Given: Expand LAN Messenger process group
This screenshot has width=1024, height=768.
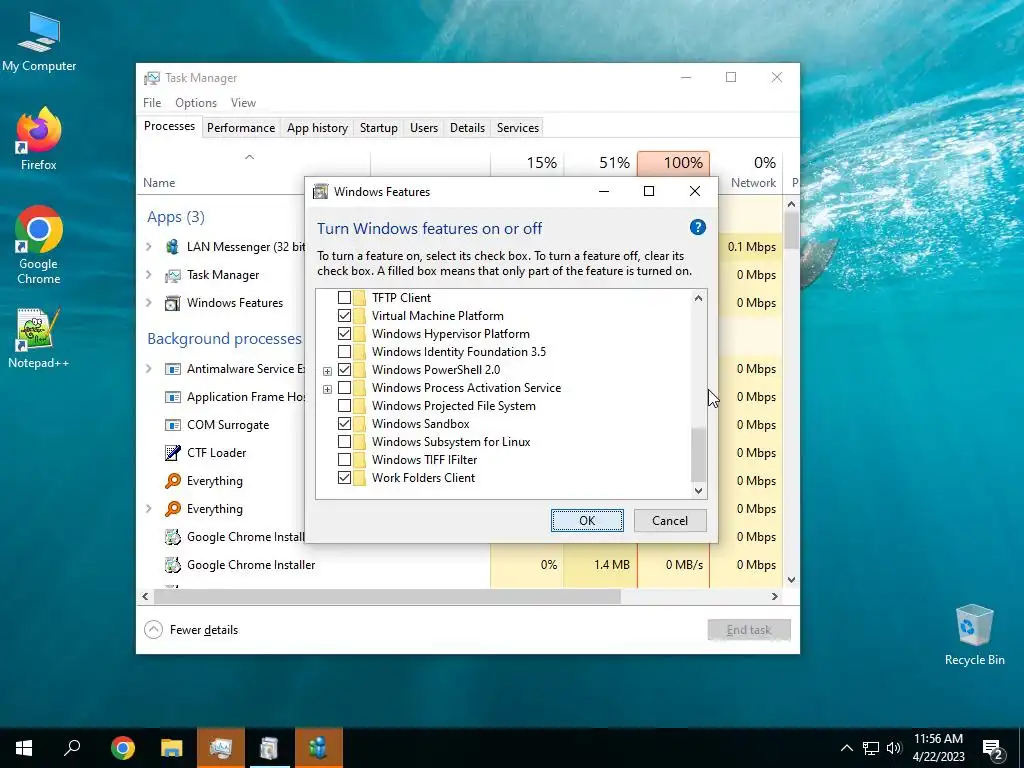Looking at the screenshot, I should click(149, 247).
